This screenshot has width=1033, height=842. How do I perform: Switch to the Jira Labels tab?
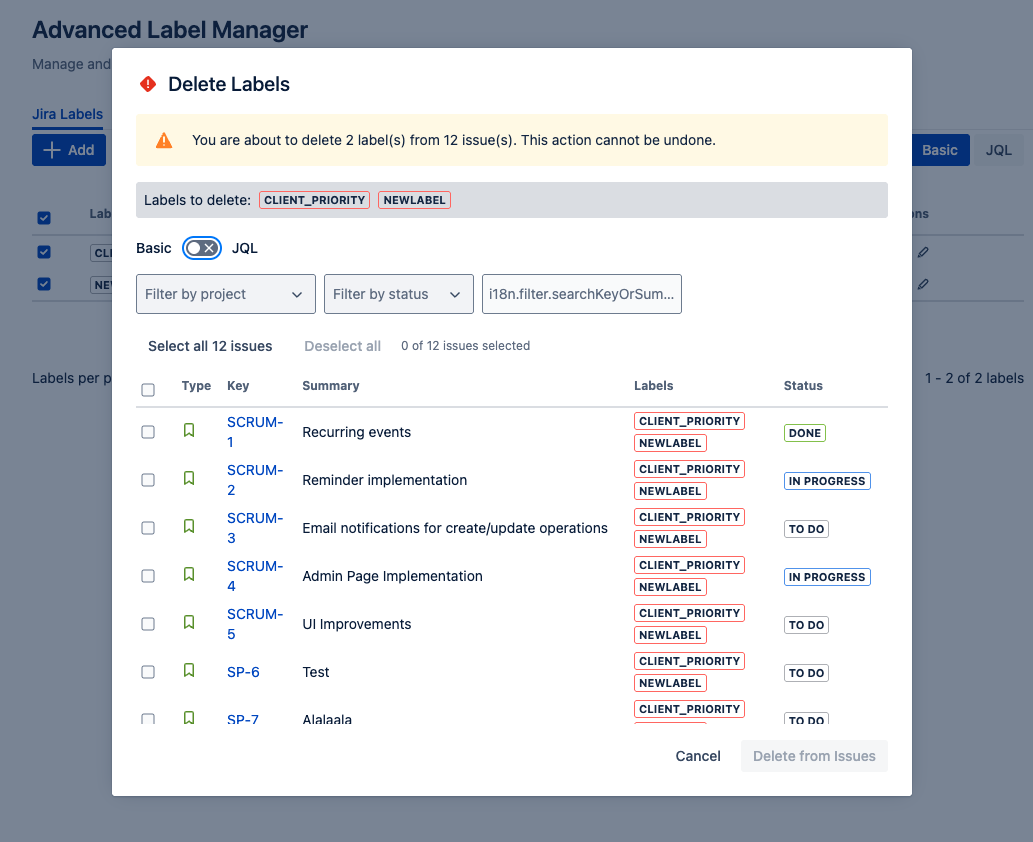(67, 114)
